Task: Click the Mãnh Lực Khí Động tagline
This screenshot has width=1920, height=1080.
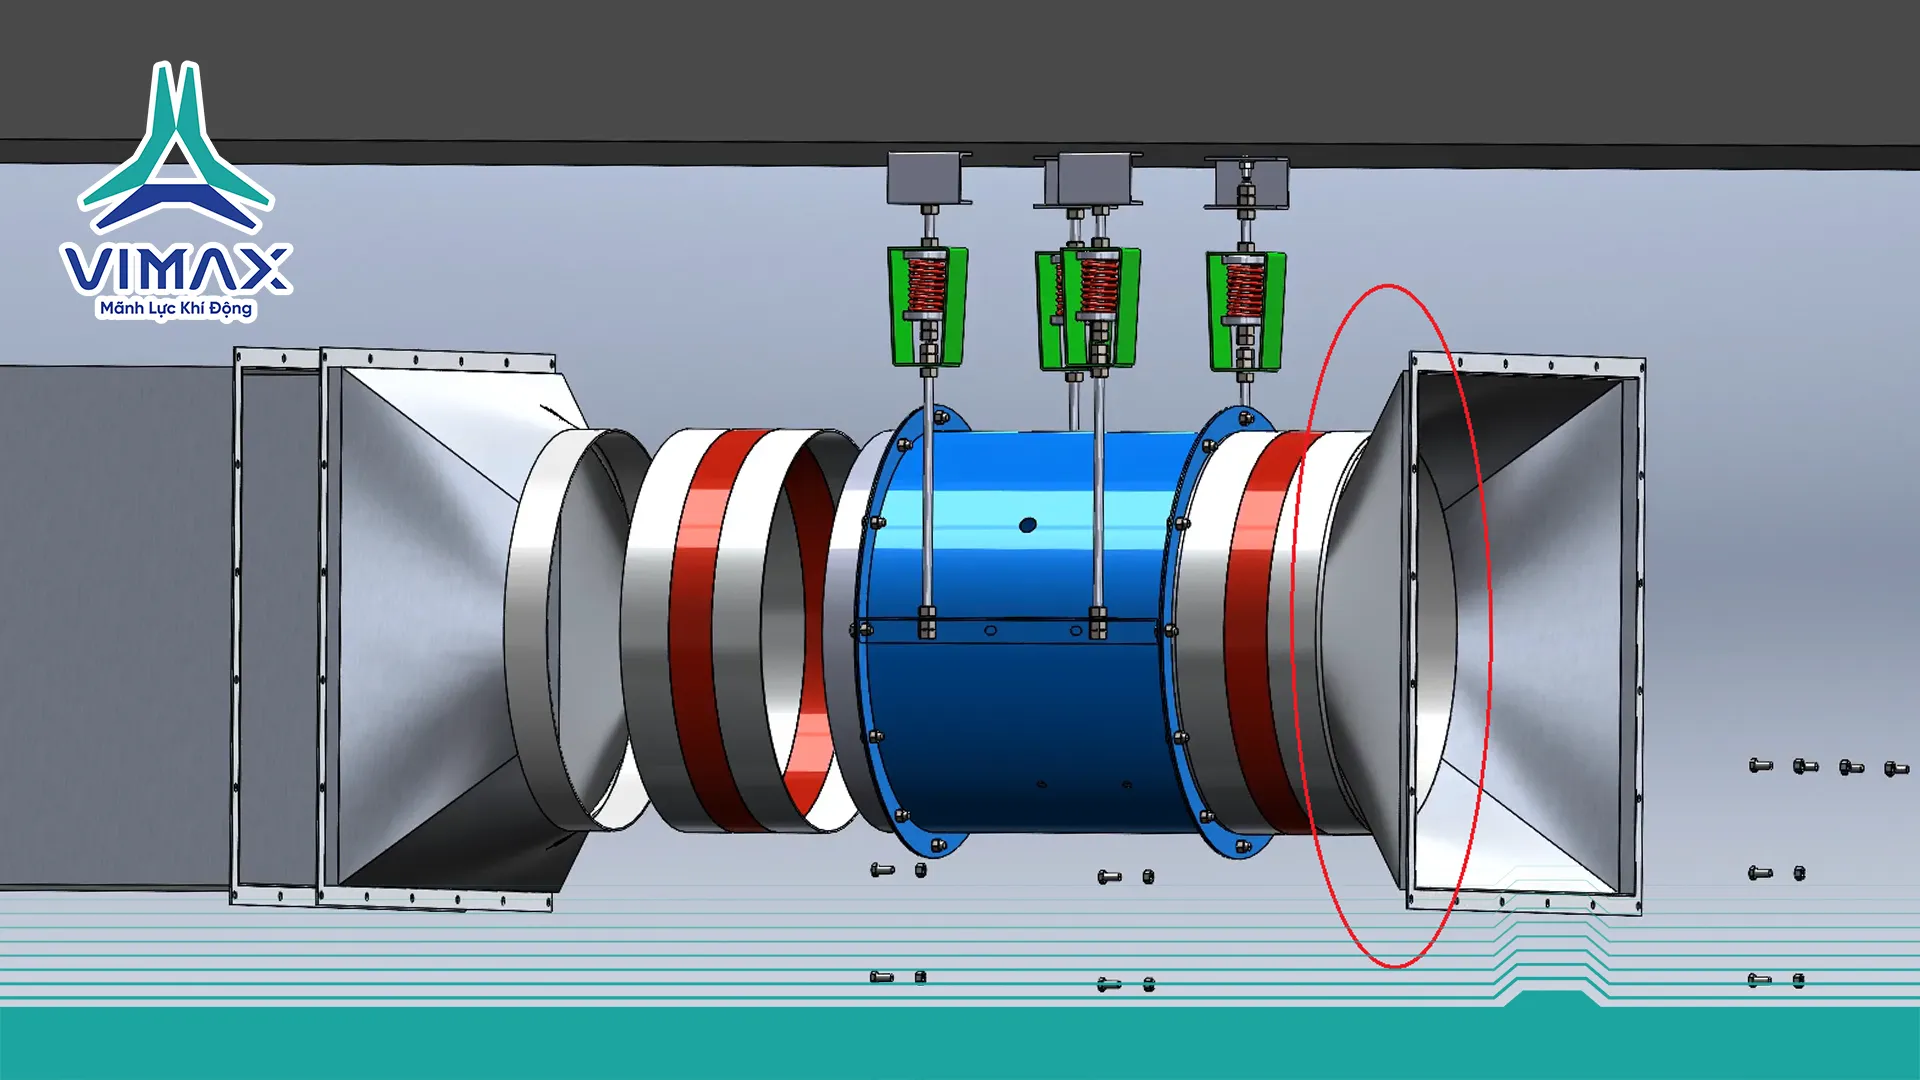Action: 176,308
